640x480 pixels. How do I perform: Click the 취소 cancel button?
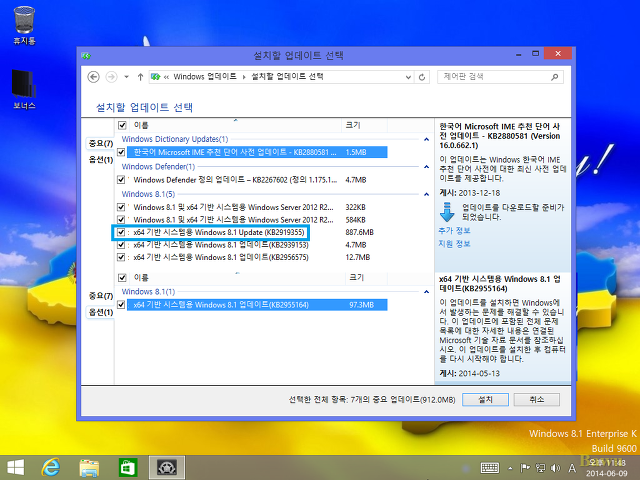537,400
